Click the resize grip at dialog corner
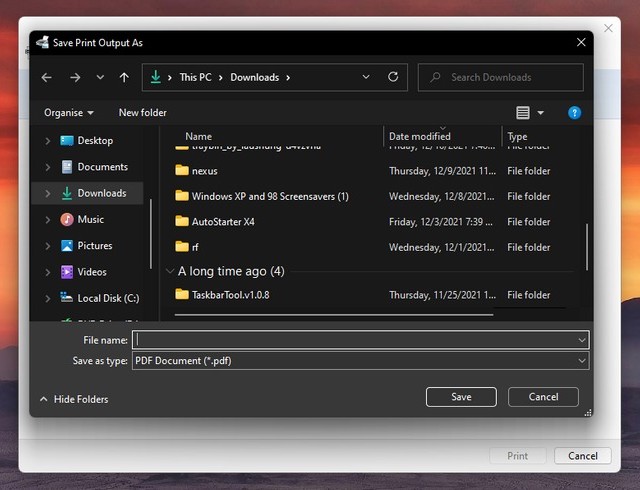 (588, 413)
